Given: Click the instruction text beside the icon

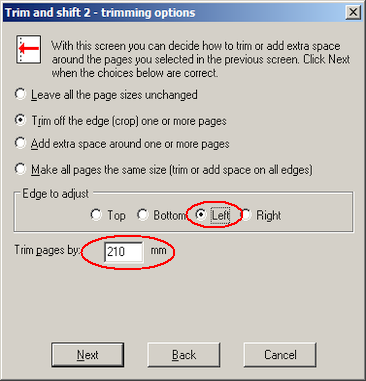Looking at the screenshot, I should pos(200,59).
